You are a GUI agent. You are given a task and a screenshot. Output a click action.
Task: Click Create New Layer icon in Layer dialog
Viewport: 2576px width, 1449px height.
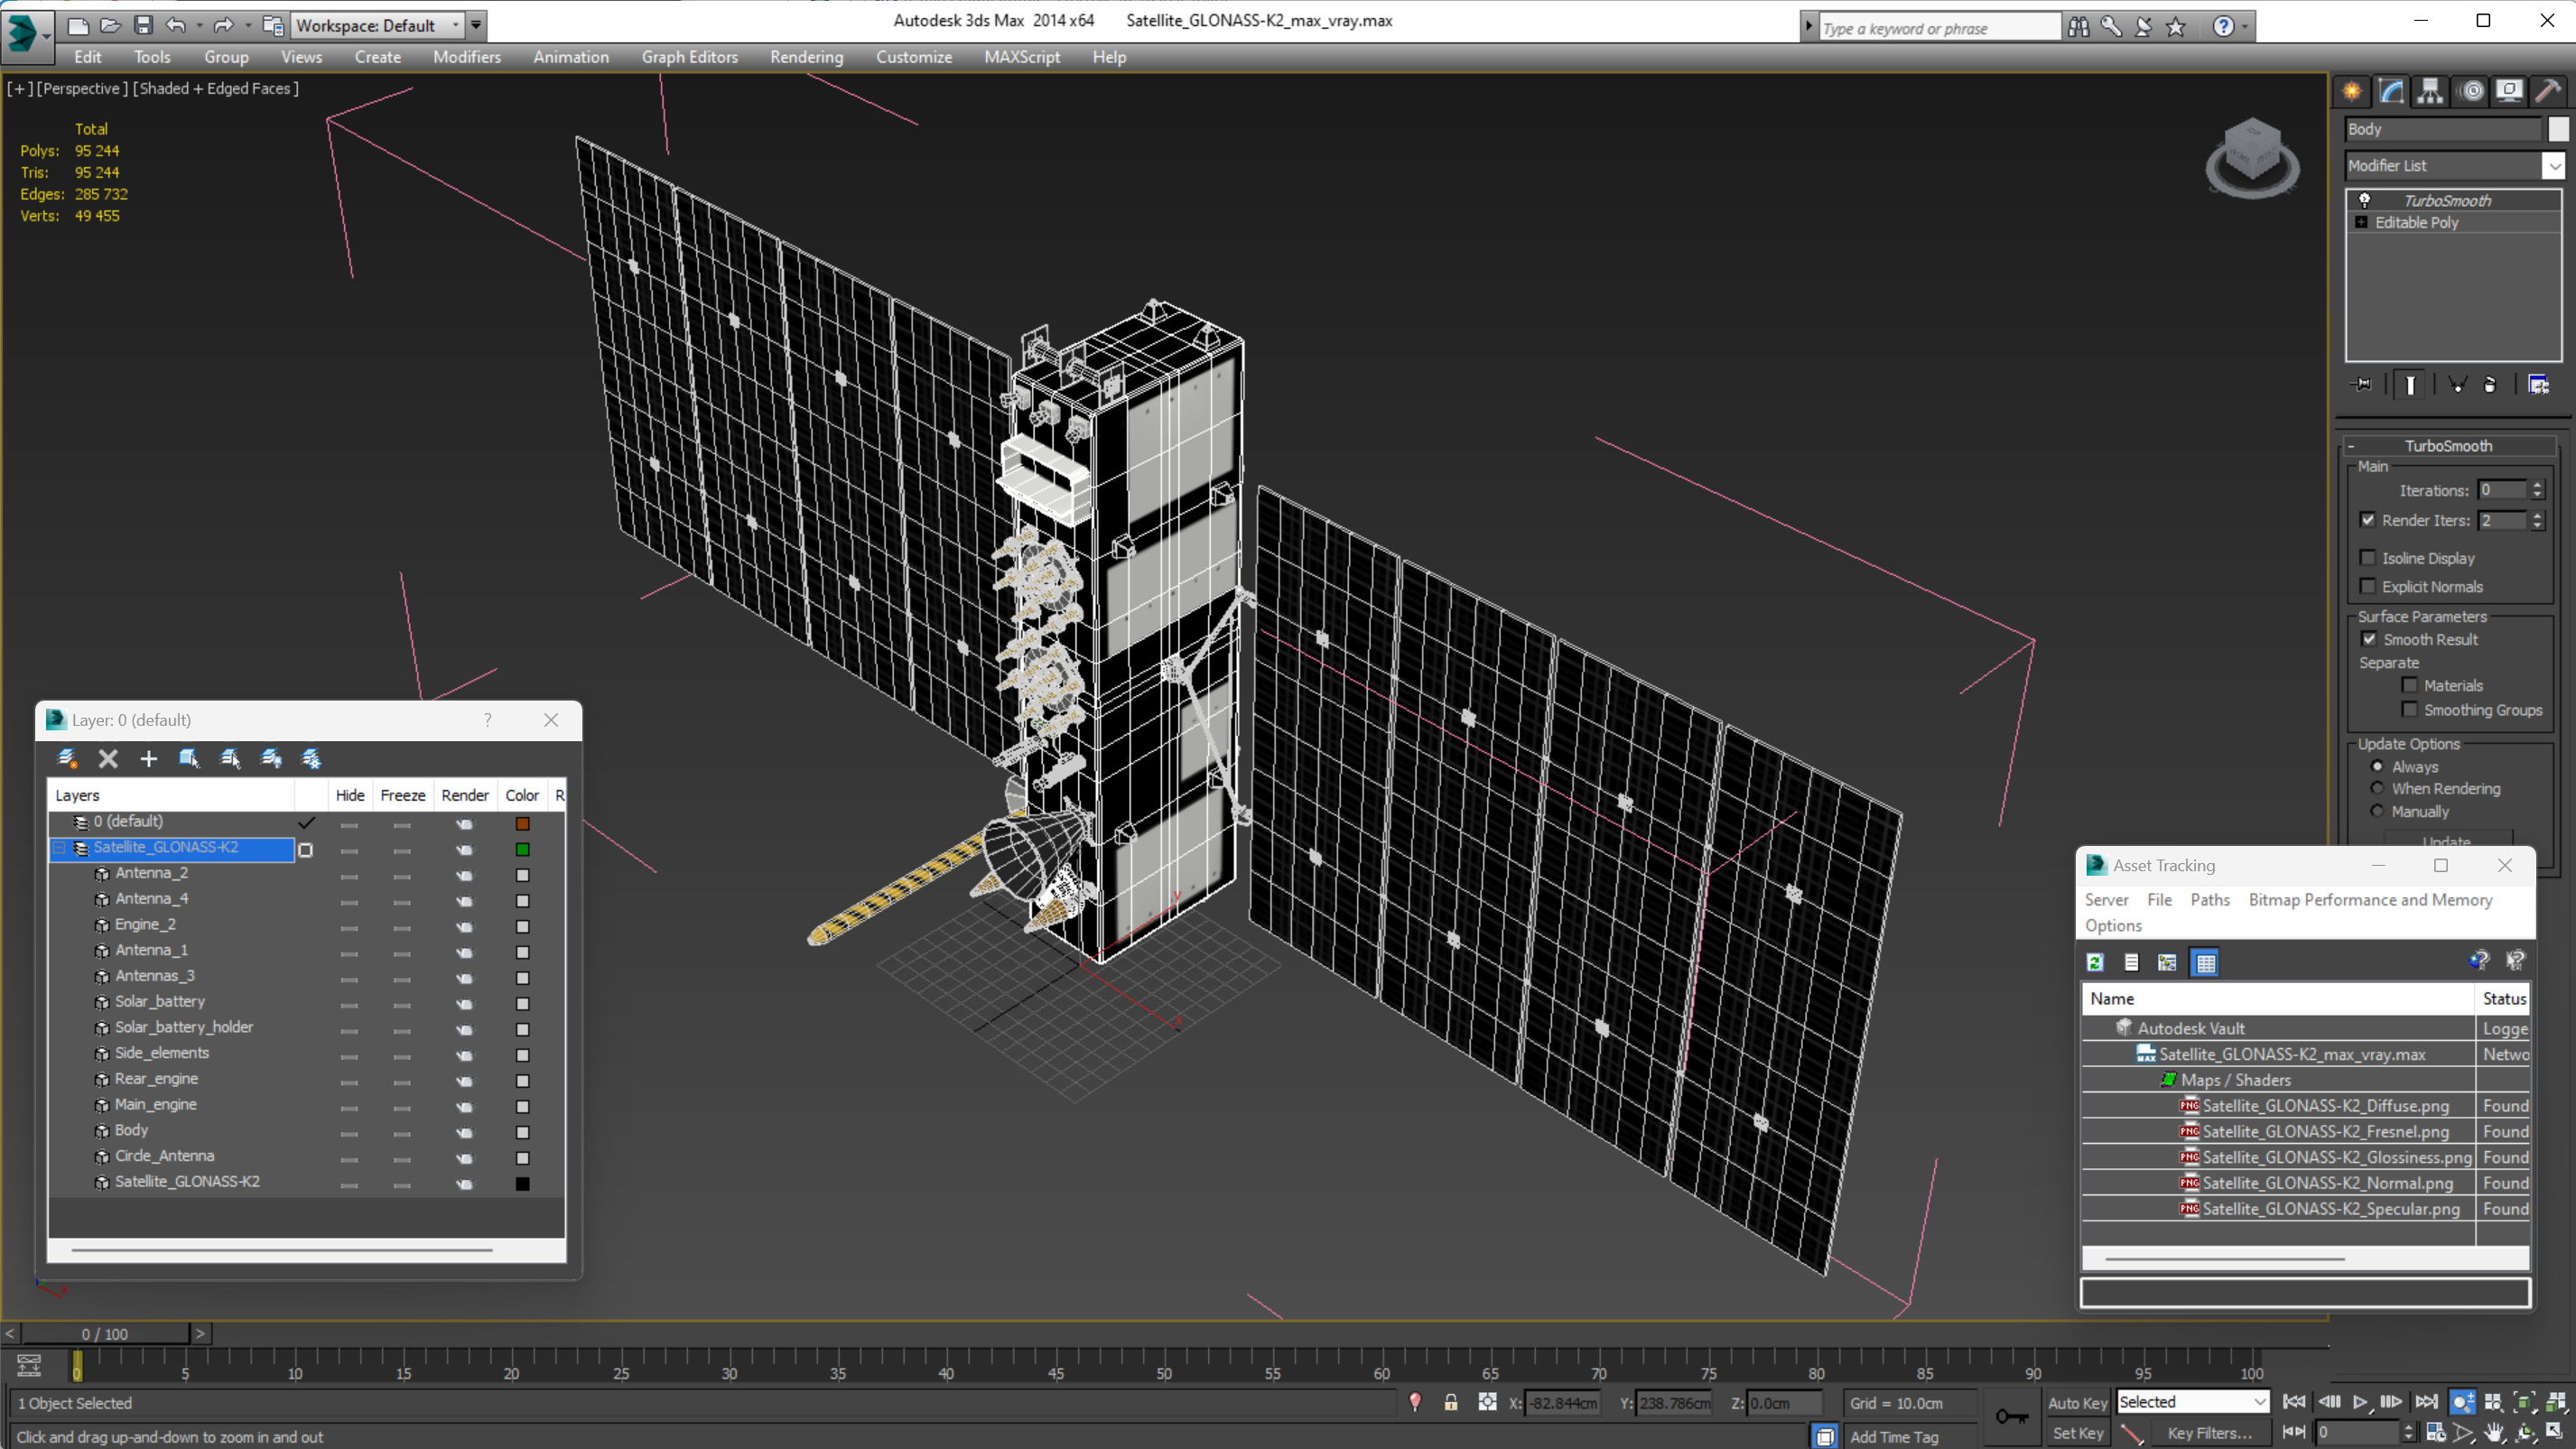click(68, 759)
